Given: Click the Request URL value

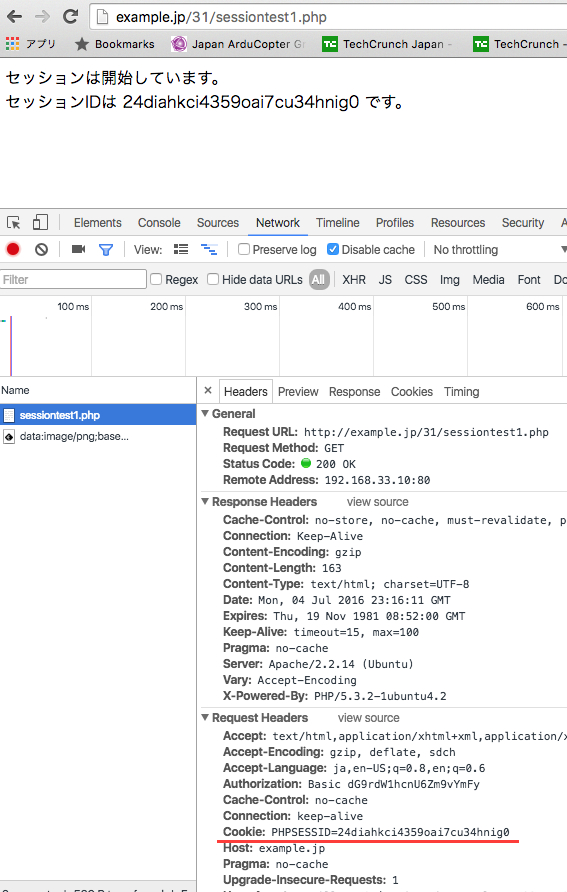Looking at the screenshot, I should point(426,432).
